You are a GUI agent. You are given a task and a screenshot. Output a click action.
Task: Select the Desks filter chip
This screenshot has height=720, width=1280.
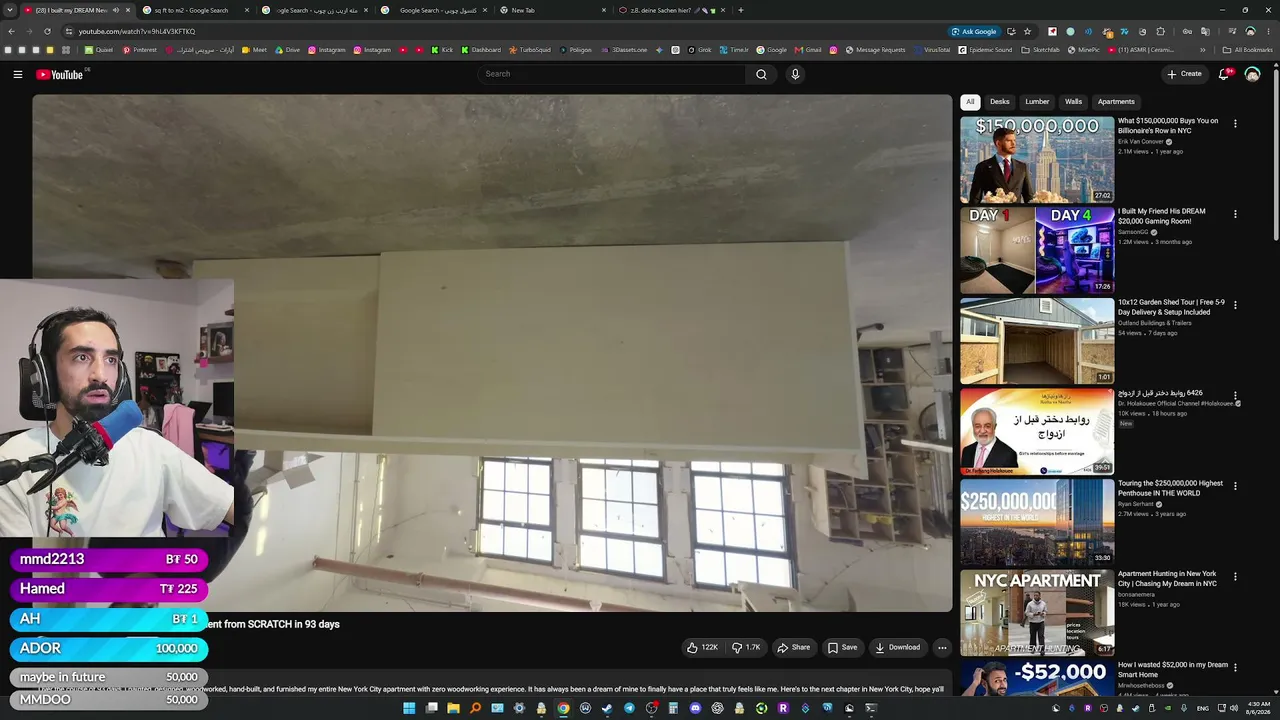(x=1000, y=102)
